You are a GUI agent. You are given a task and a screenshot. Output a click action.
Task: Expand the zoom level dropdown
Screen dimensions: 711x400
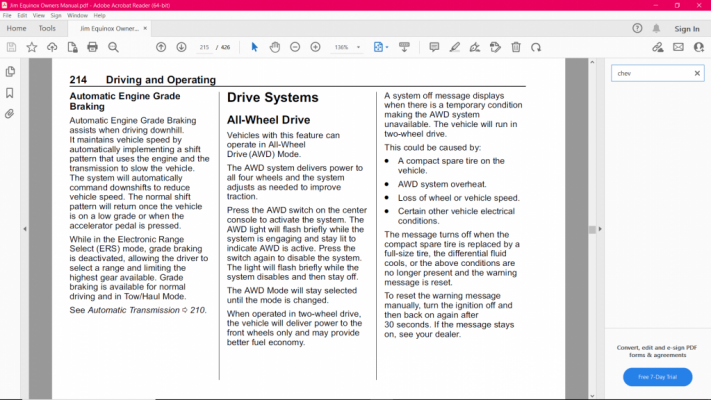[x=358, y=47]
